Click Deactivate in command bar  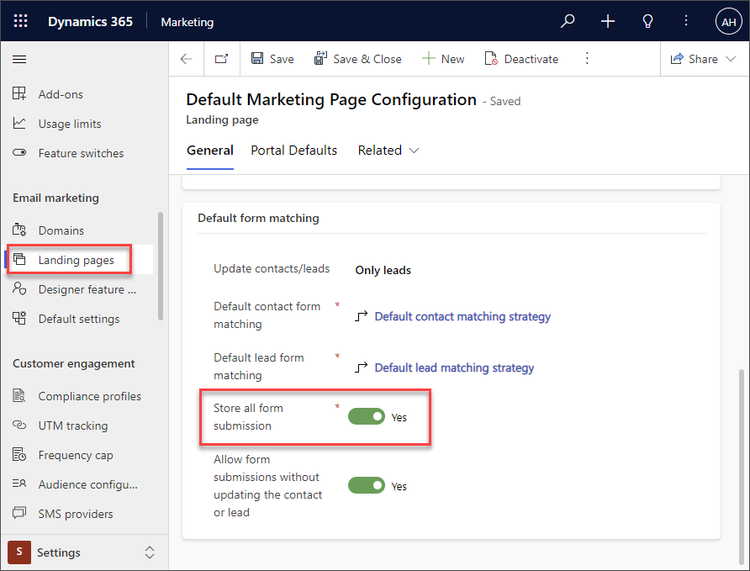point(521,59)
